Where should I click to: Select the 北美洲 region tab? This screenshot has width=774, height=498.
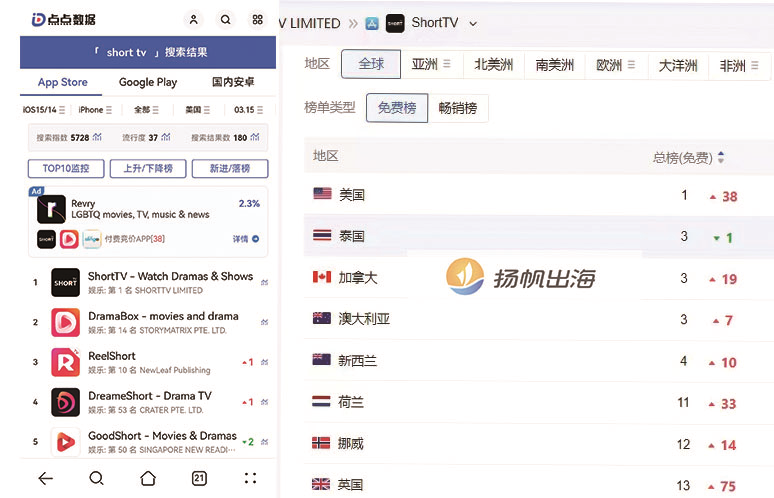coord(494,65)
